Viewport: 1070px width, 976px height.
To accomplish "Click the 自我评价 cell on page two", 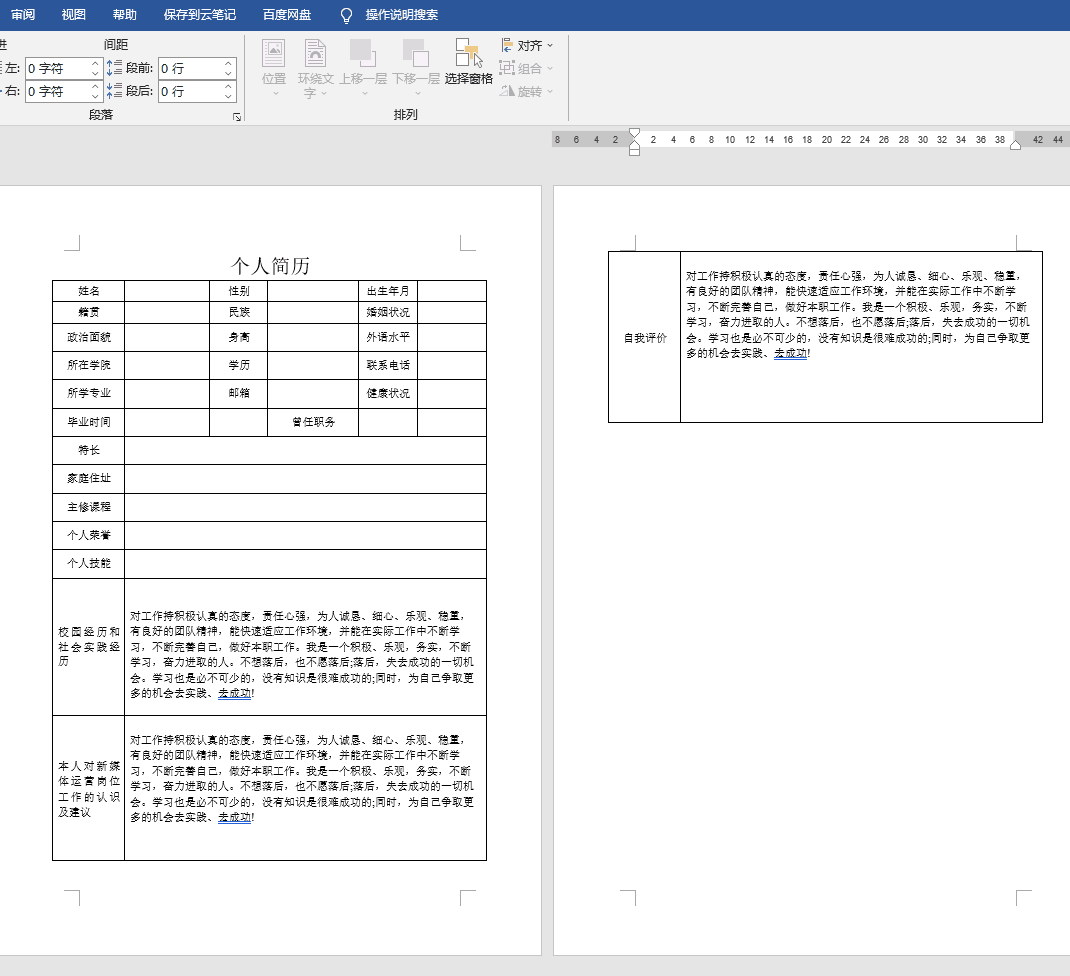I will click(x=645, y=338).
